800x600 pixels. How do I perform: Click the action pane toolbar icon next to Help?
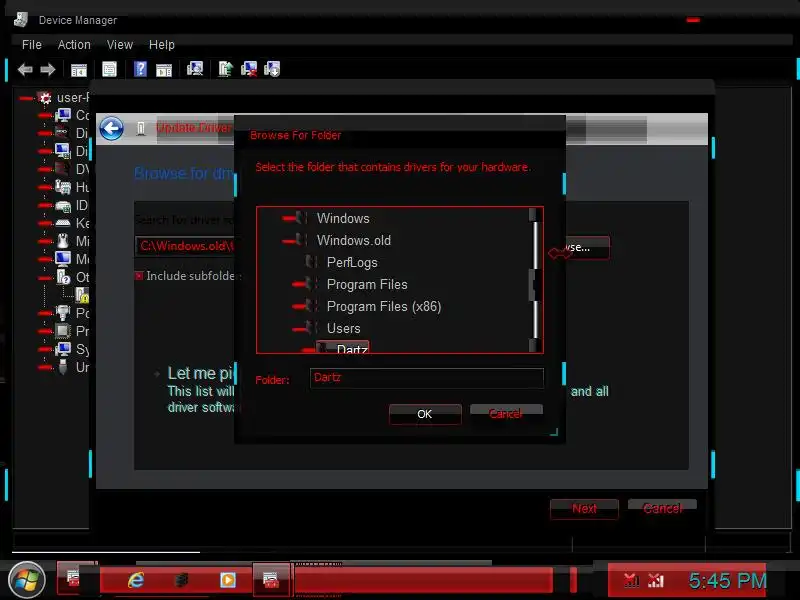coord(164,70)
